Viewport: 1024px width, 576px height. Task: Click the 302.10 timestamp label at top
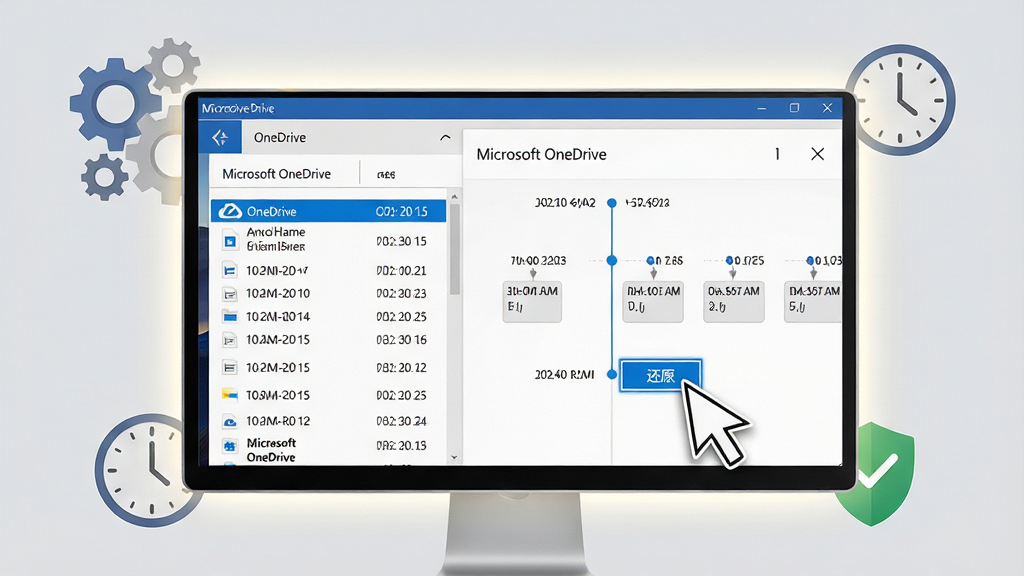click(565, 203)
